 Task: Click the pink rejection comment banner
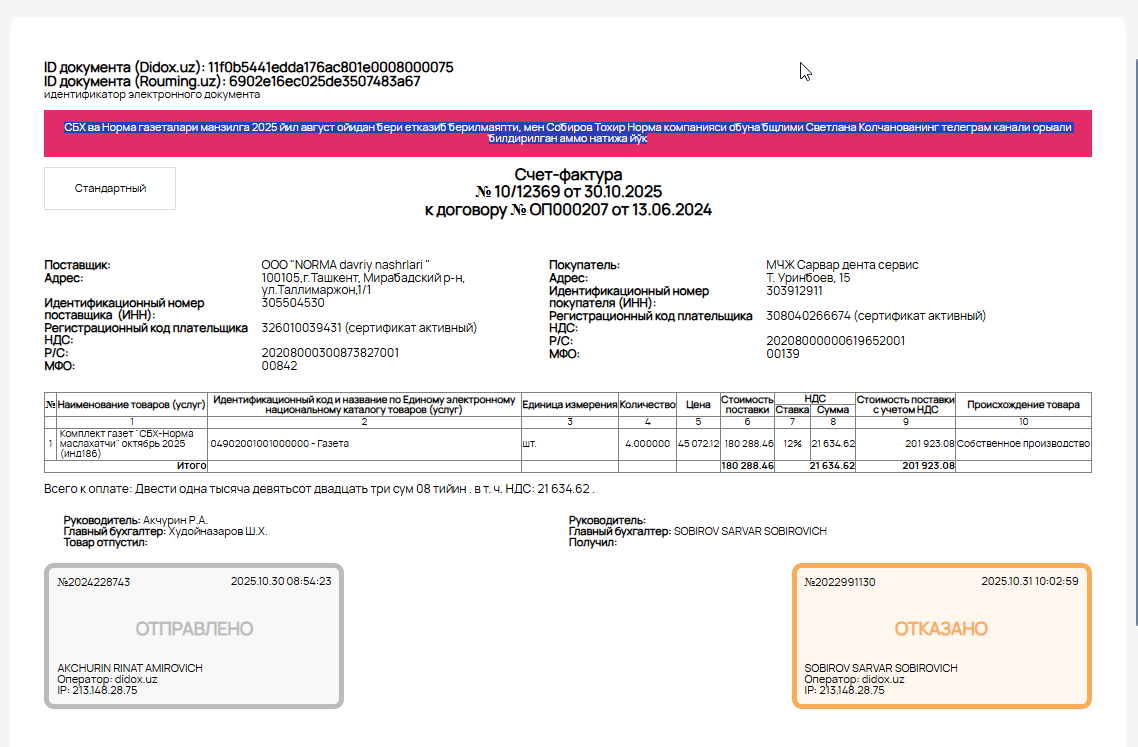pos(568,134)
